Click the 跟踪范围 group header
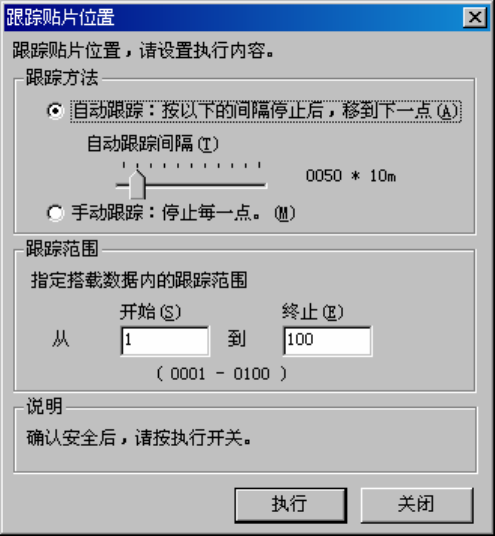The width and height of the screenshot is (495, 536). pos(62,249)
